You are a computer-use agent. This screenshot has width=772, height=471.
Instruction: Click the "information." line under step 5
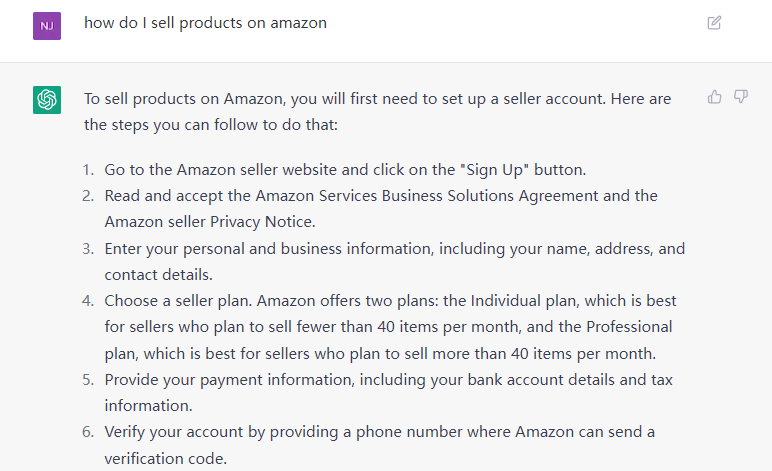click(148, 406)
